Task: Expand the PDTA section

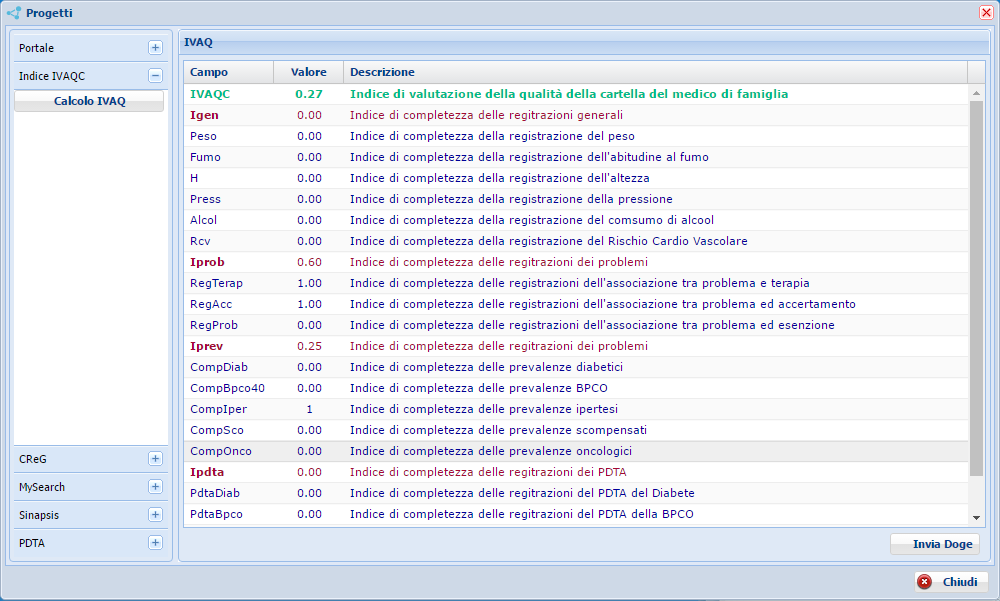Action: click(x=155, y=543)
